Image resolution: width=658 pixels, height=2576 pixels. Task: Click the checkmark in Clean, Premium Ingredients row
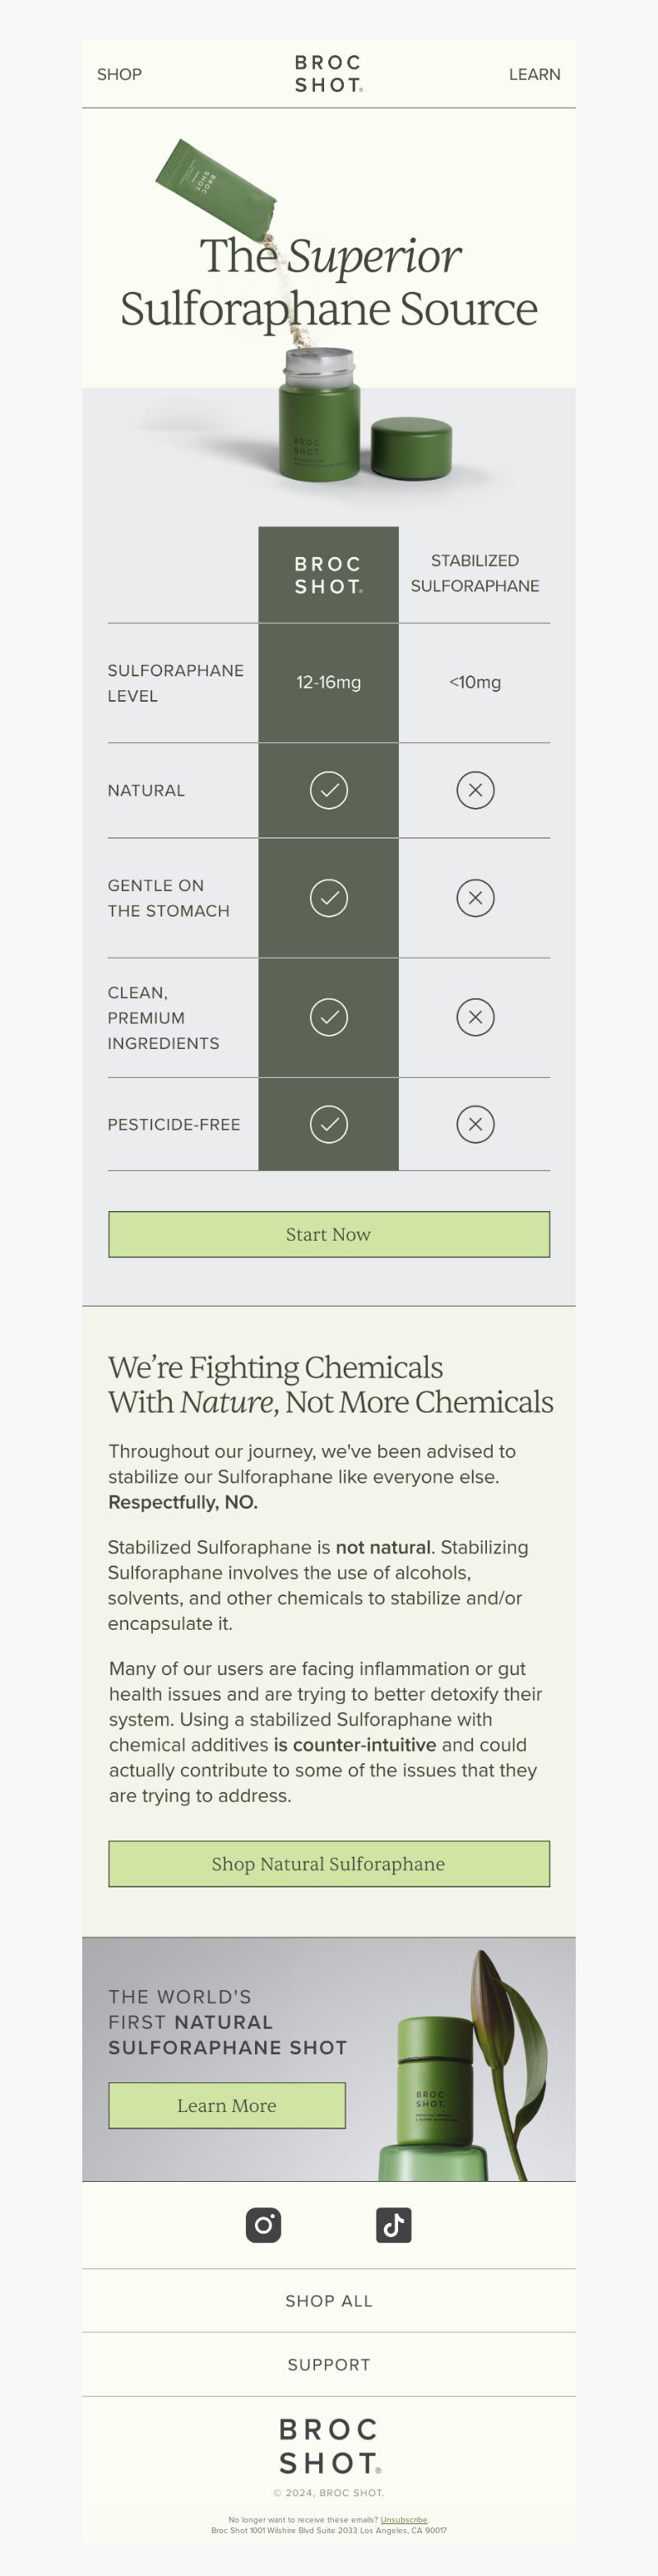click(x=328, y=1017)
